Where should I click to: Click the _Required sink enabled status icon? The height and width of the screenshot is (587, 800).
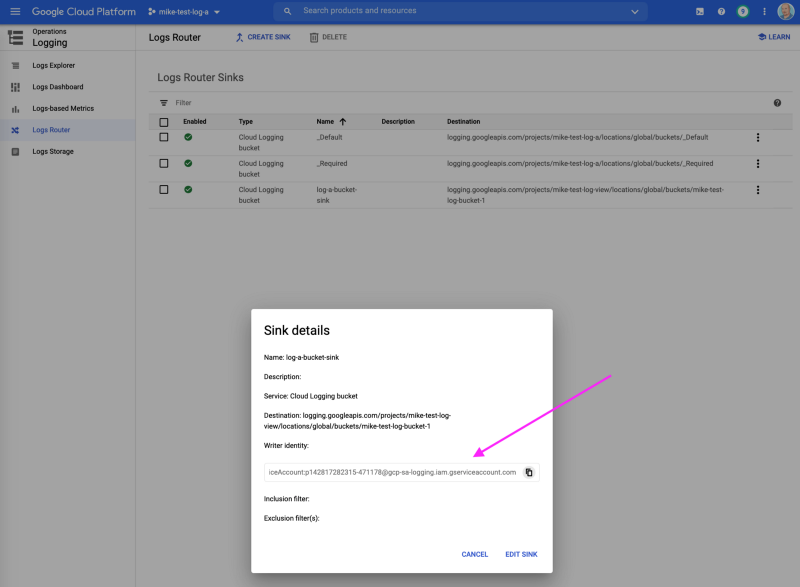click(x=188, y=163)
